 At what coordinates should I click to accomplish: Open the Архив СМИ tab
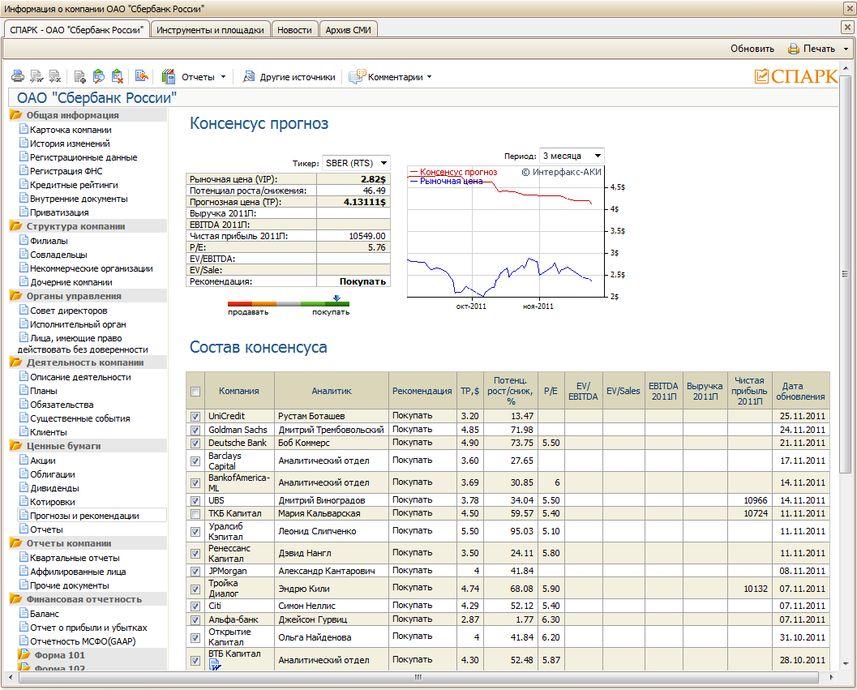[348, 30]
